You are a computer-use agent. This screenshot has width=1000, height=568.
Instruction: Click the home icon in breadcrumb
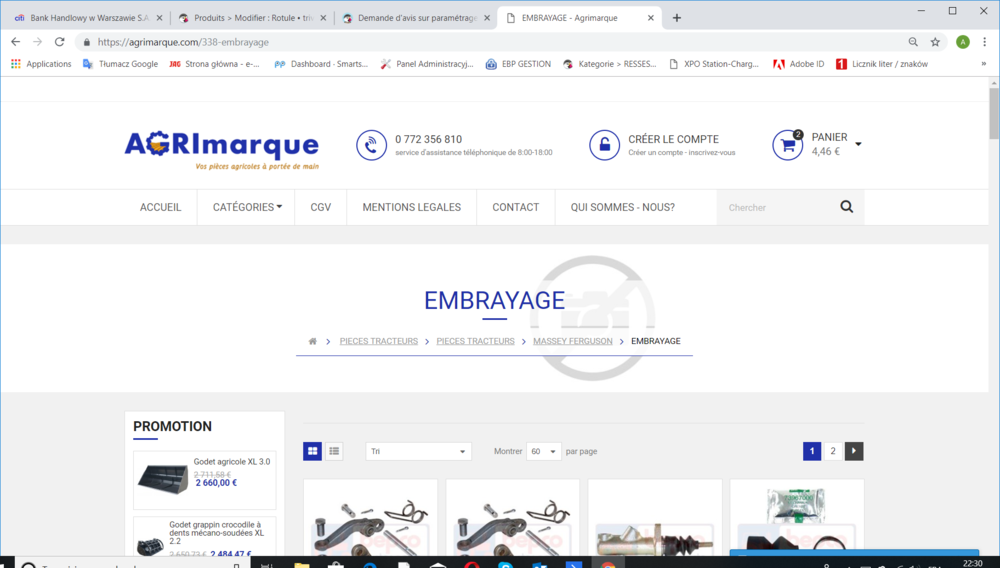pos(312,341)
